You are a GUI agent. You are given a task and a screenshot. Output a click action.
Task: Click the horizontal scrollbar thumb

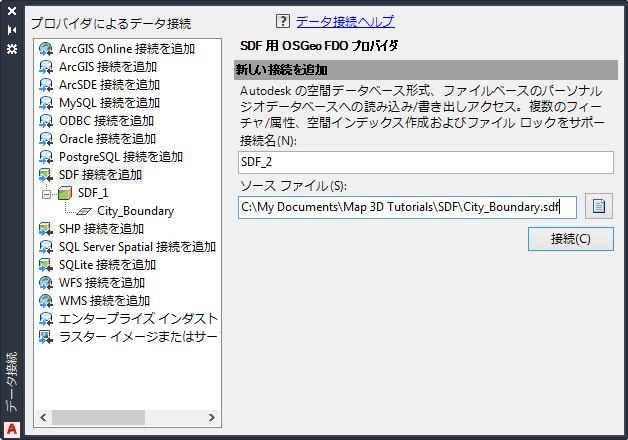98,418
